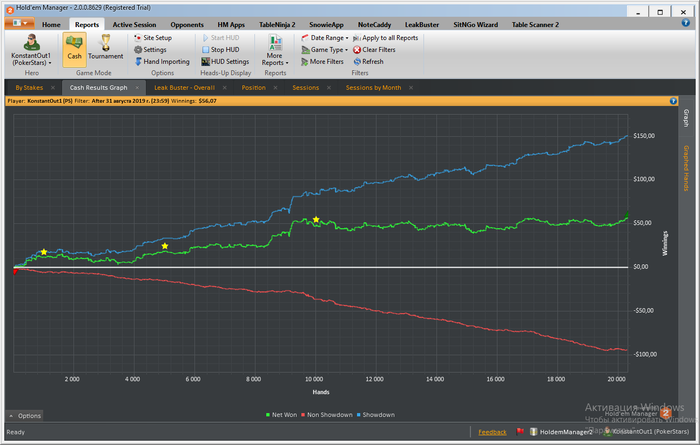Switch to Sessions by Month tab
The image size is (700, 445).
[373, 87]
